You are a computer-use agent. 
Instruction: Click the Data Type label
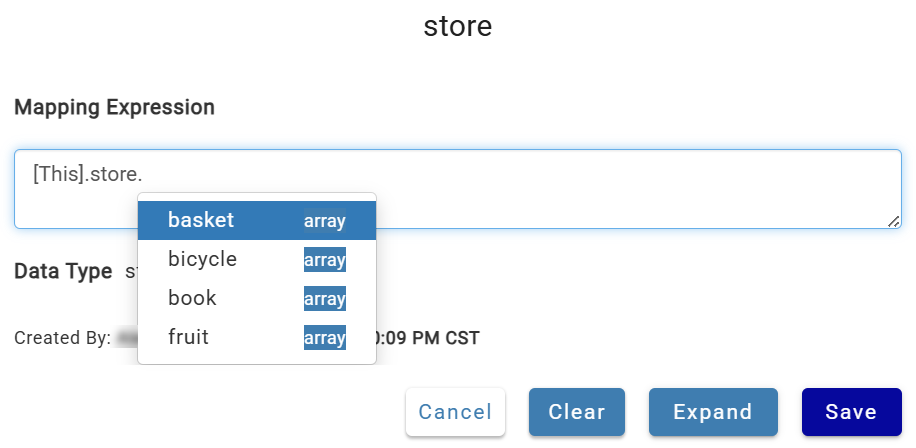pyautogui.click(x=63, y=272)
